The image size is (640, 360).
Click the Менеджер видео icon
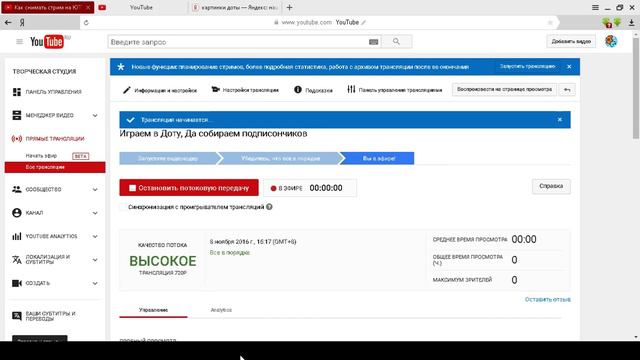pos(17,115)
